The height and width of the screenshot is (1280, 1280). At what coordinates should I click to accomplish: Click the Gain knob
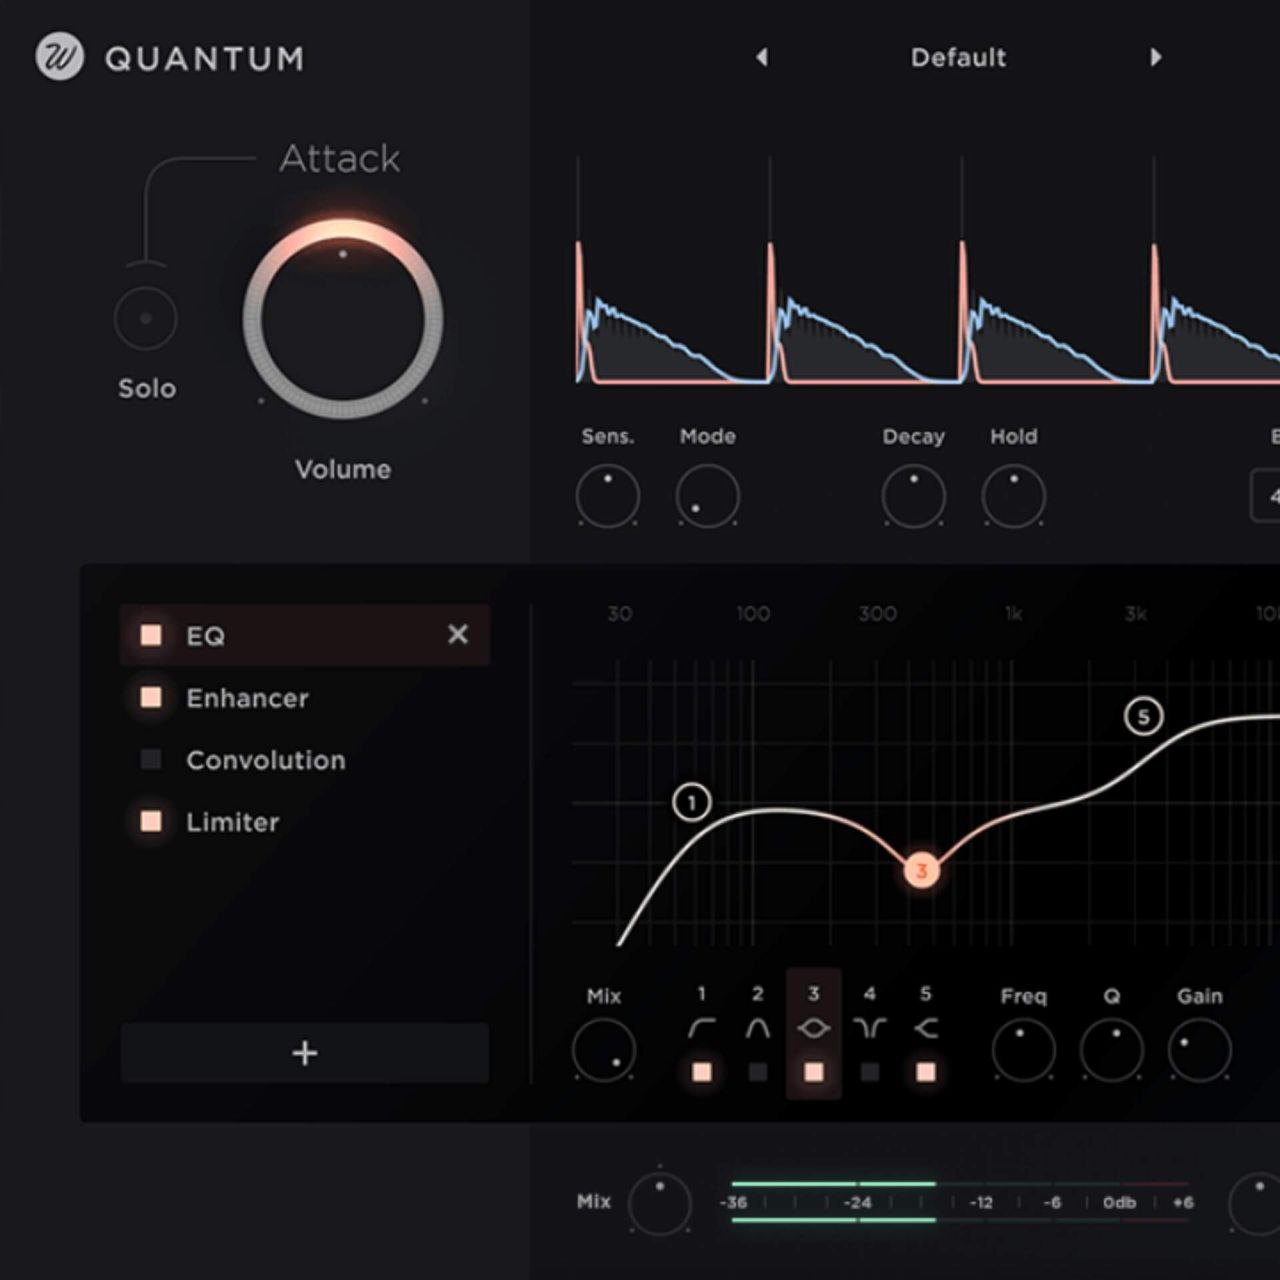point(1199,1050)
